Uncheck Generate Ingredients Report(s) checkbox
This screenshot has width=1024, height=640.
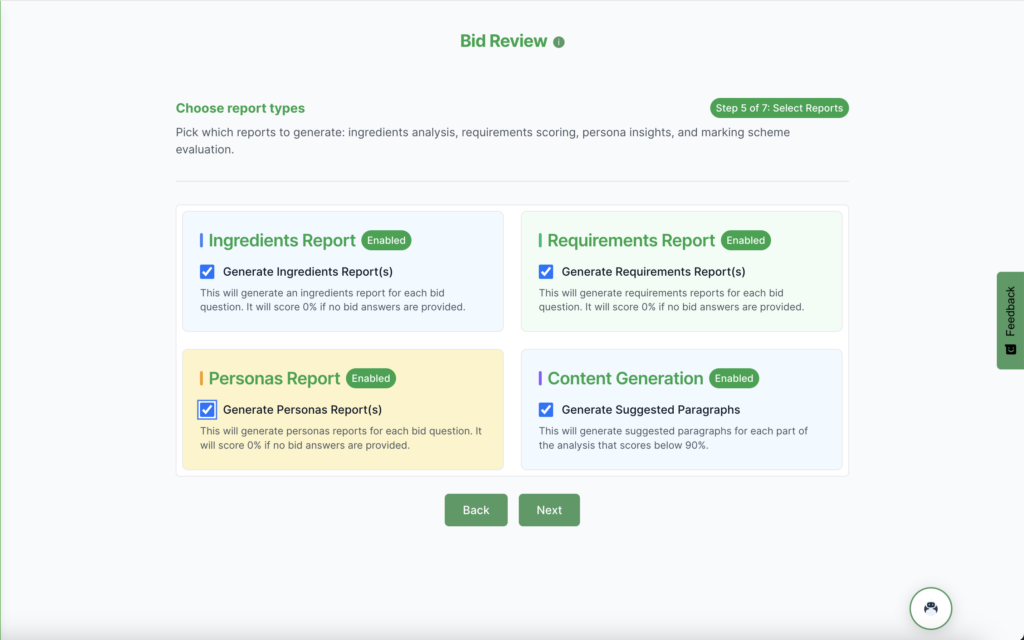click(207, 271)
